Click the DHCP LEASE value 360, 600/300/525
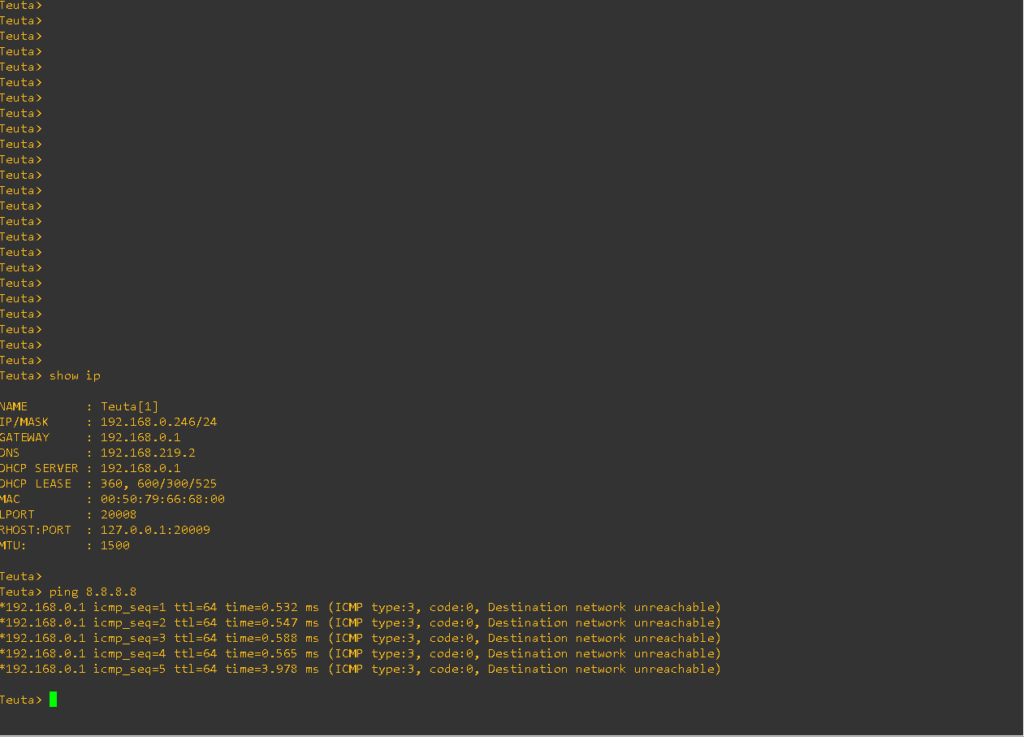 (157, 484)
